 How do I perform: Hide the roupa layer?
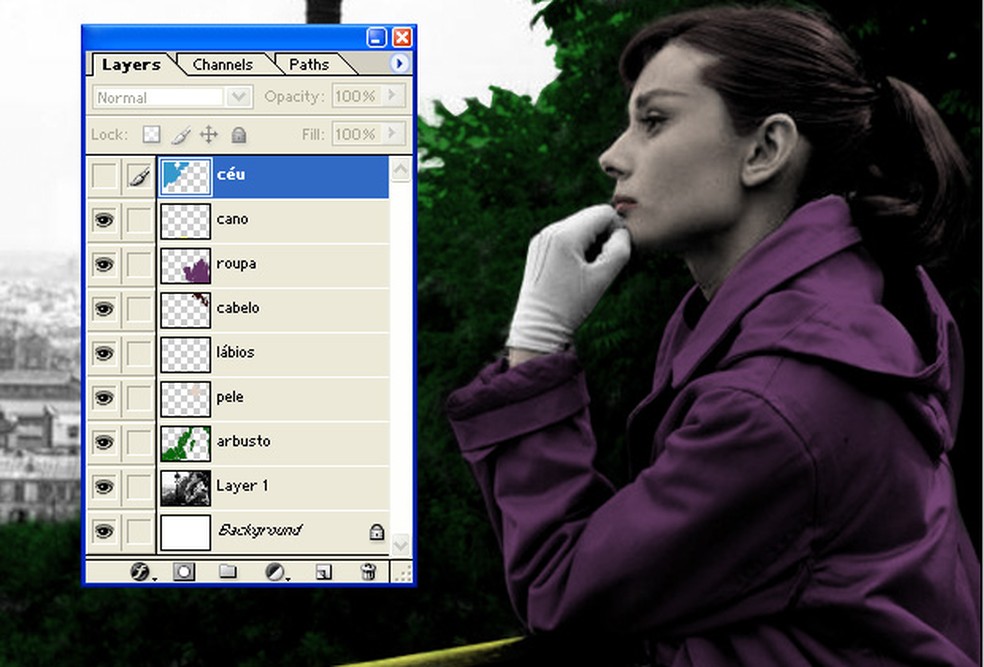coord(104,265)
